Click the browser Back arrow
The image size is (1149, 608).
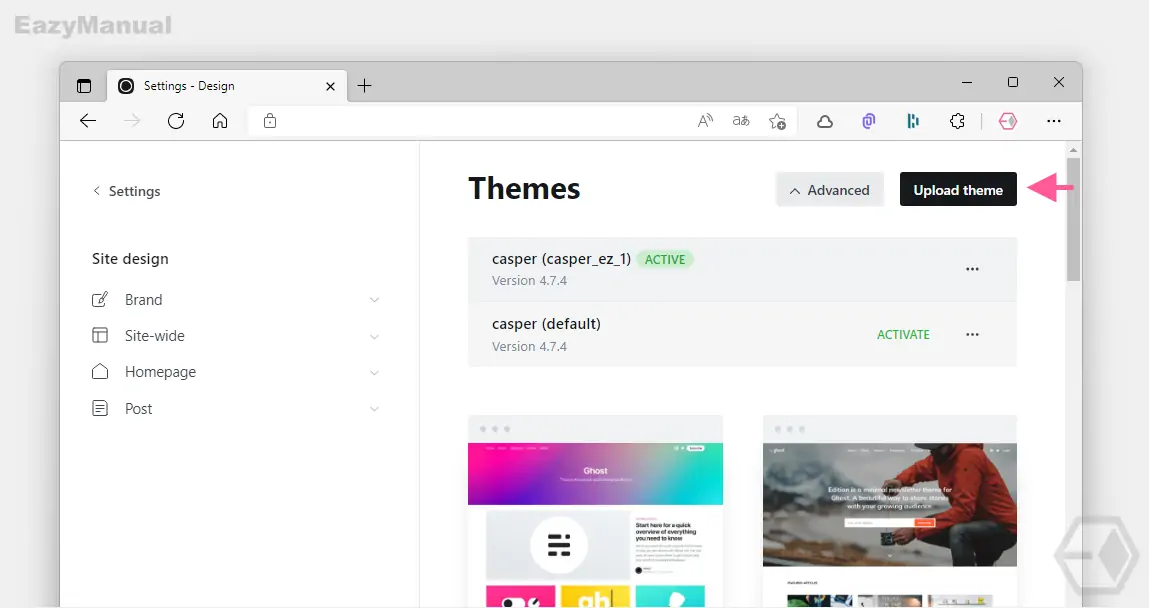88,121
